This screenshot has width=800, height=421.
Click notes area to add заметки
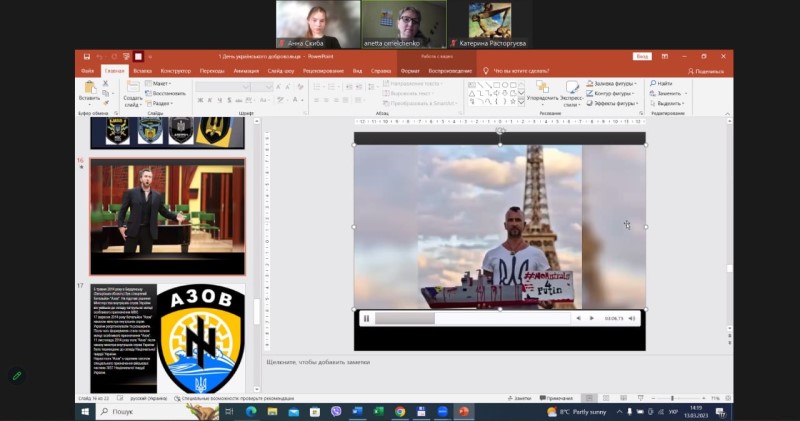pyautogui.click(x=497, y=362)
